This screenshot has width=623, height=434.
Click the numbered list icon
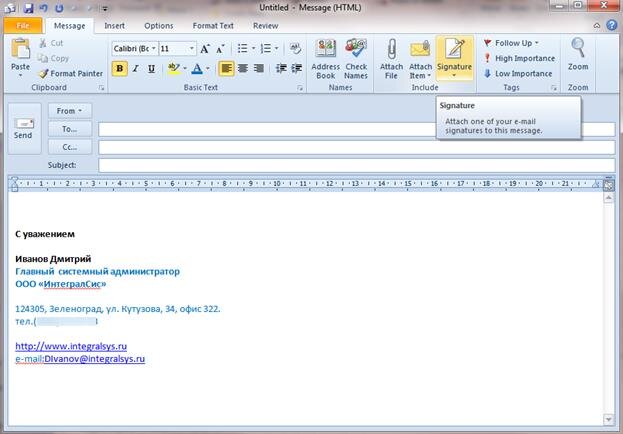(265, 48)
